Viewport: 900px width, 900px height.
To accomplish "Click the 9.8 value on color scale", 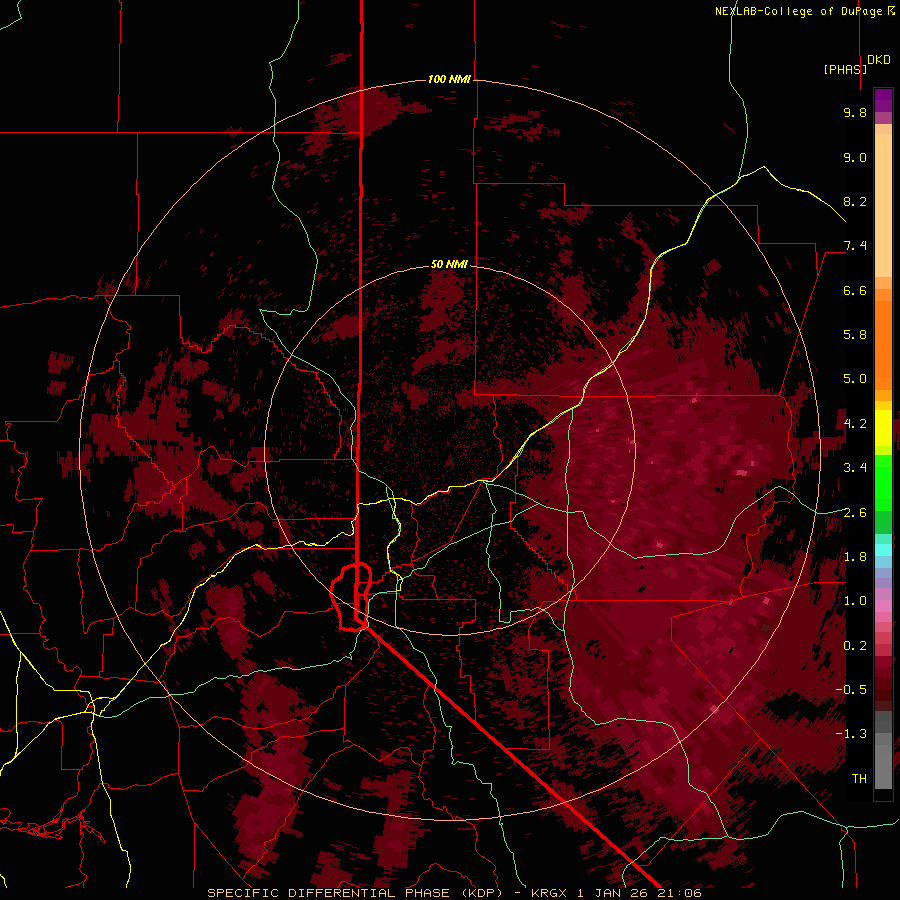I will tap(855, 112).
